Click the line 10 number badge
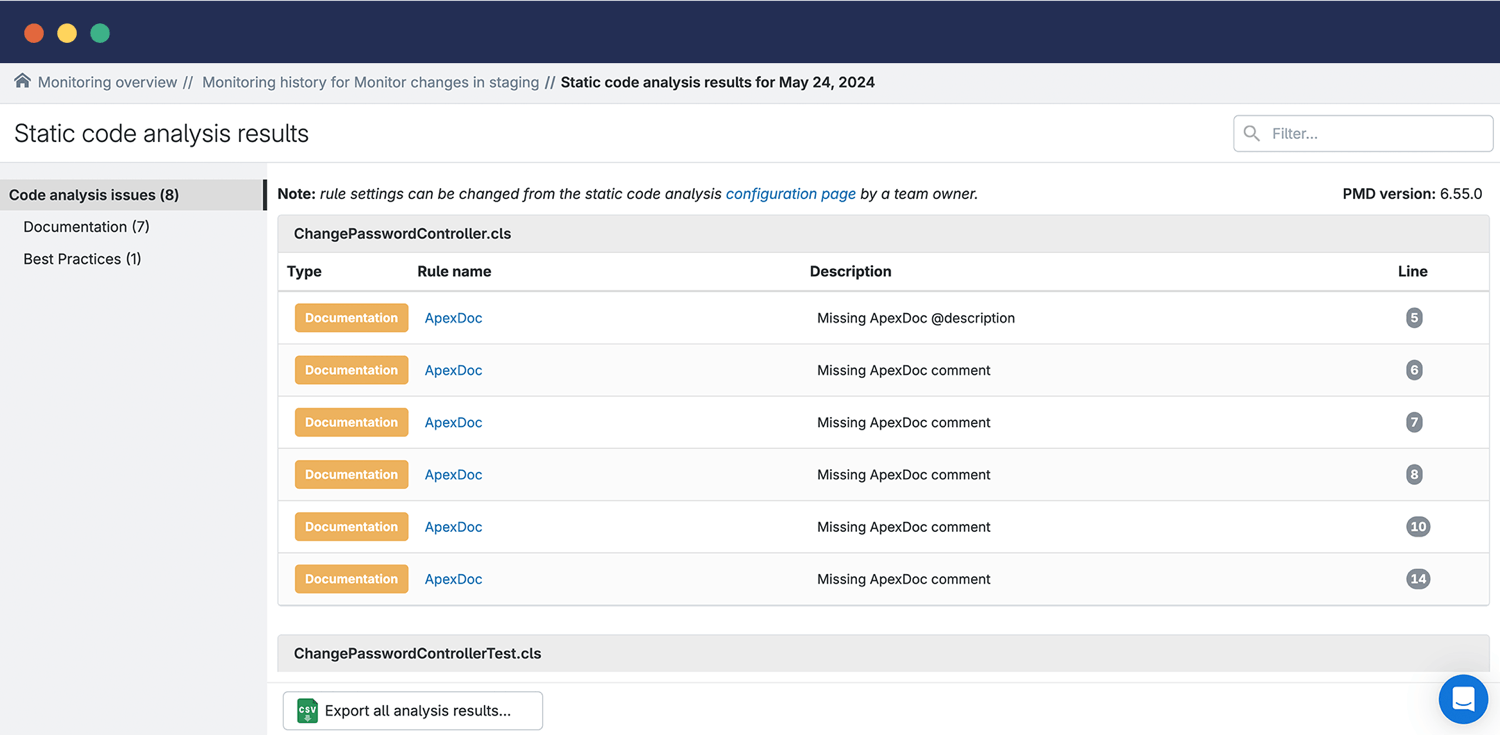This screenshot has width=1500, height=735. [x=1417, y=527]
